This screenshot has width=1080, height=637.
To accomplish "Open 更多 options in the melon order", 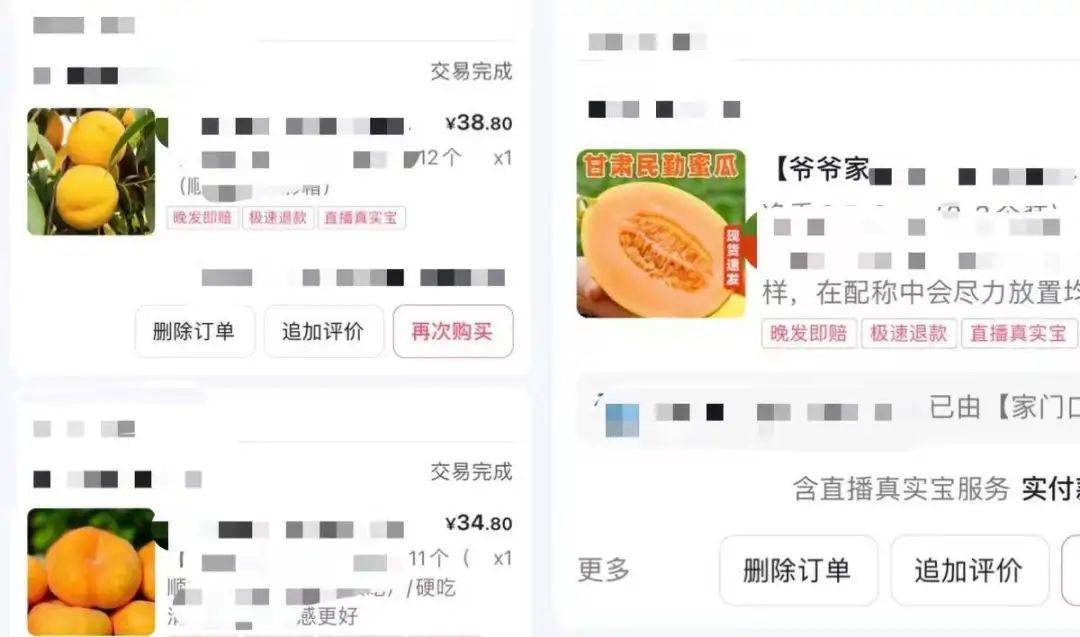I will (603, 570).
